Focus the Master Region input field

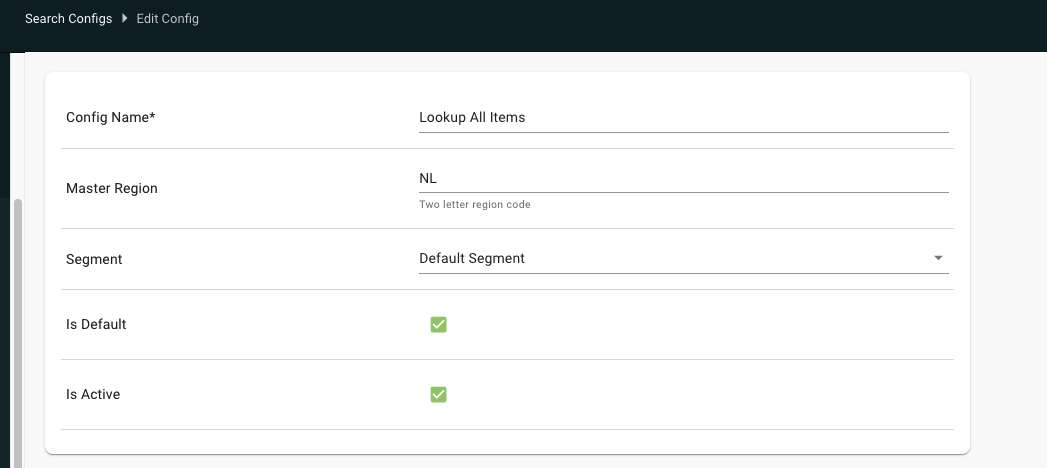(684, 179)
